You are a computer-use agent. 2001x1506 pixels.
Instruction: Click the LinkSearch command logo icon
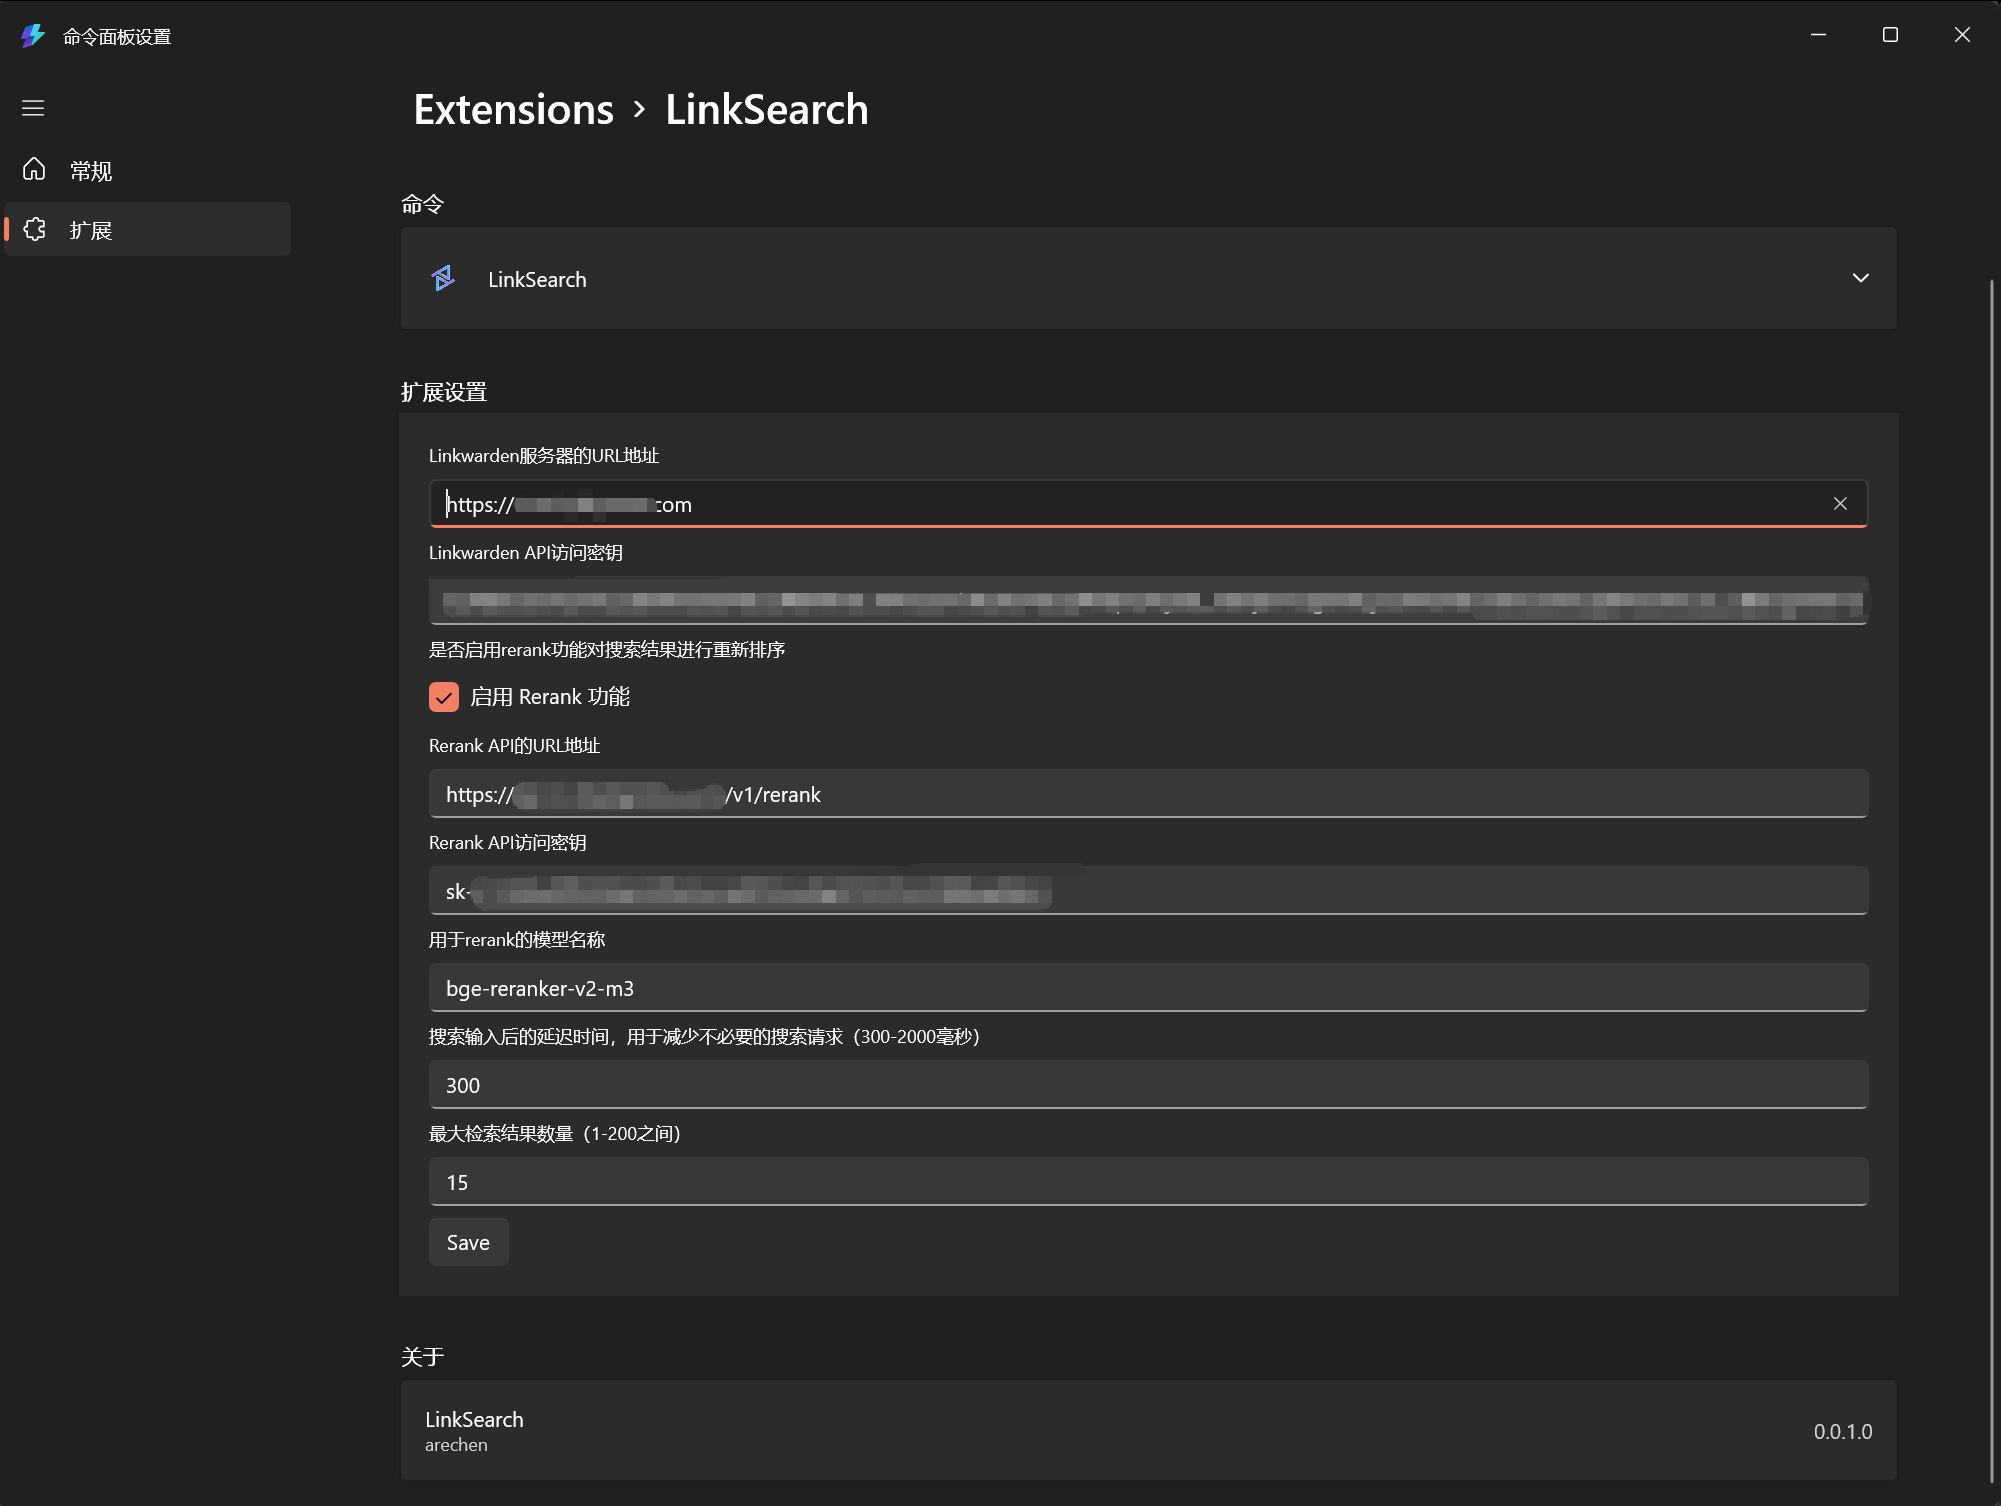coord(443,279)
